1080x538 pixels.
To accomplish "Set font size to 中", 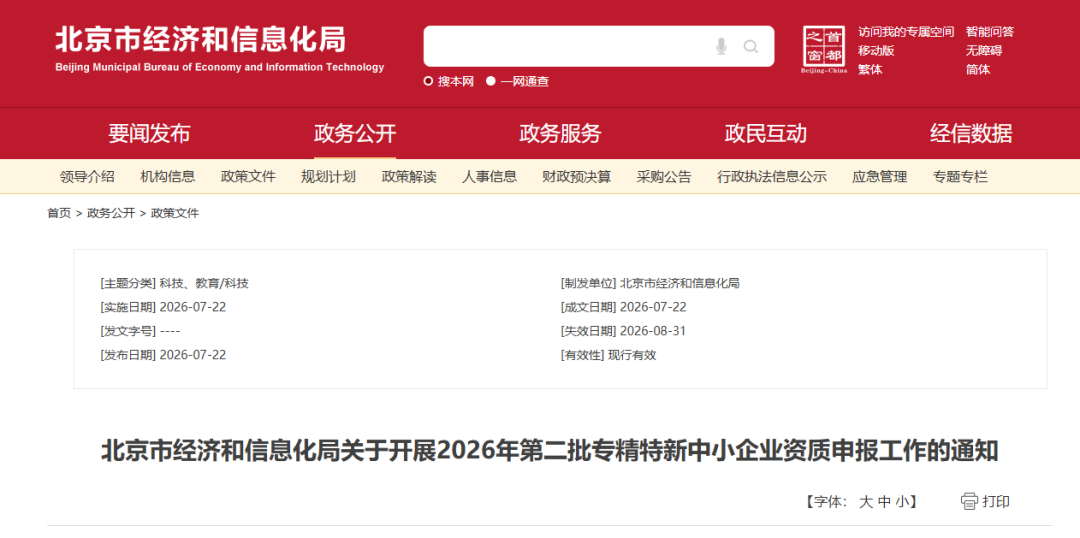I will (884, 502).
